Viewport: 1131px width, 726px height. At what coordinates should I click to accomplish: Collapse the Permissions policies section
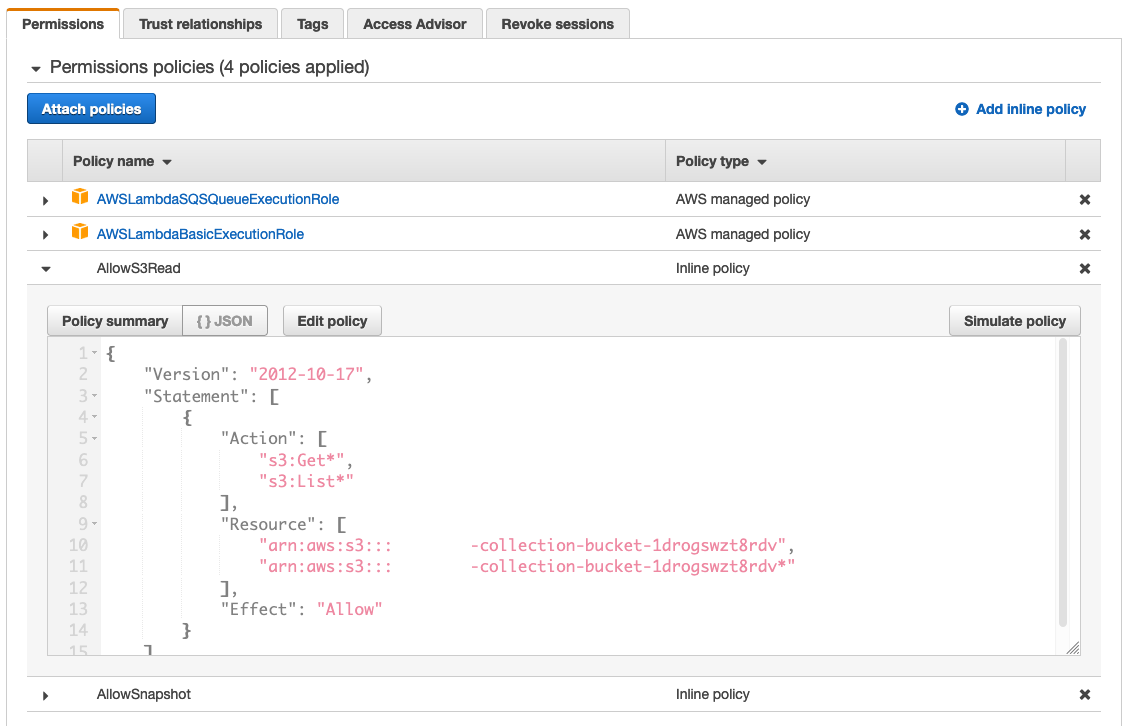pos(35,68)
